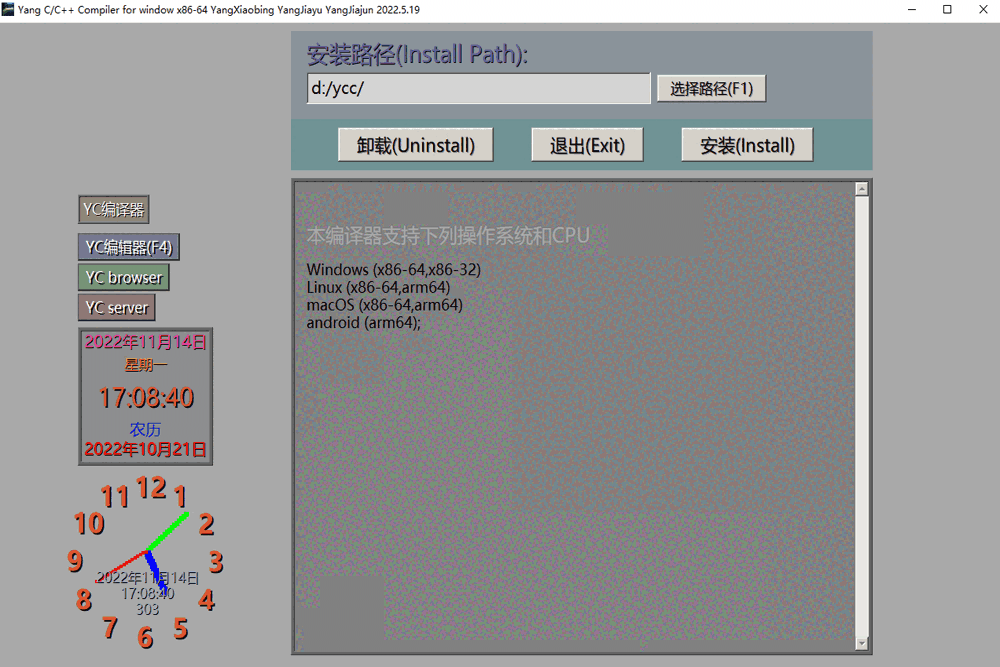Click the analog clock face
Image resolution: width=1000 pixels, height=667 pixels.
click(146, 561)
